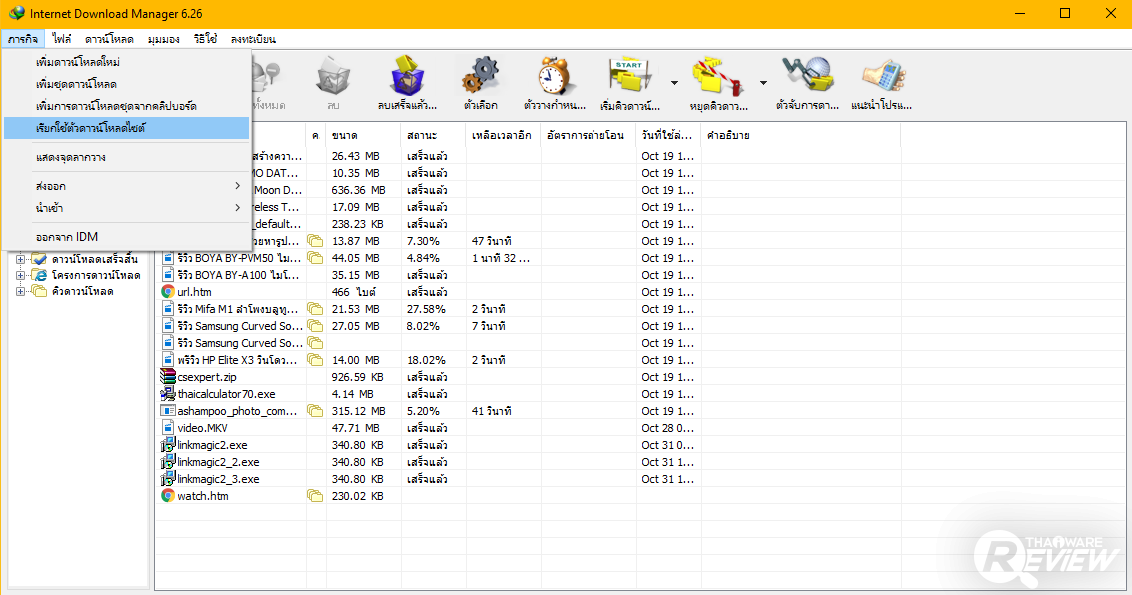Open the มุมมอง view menu

point(164,39)
